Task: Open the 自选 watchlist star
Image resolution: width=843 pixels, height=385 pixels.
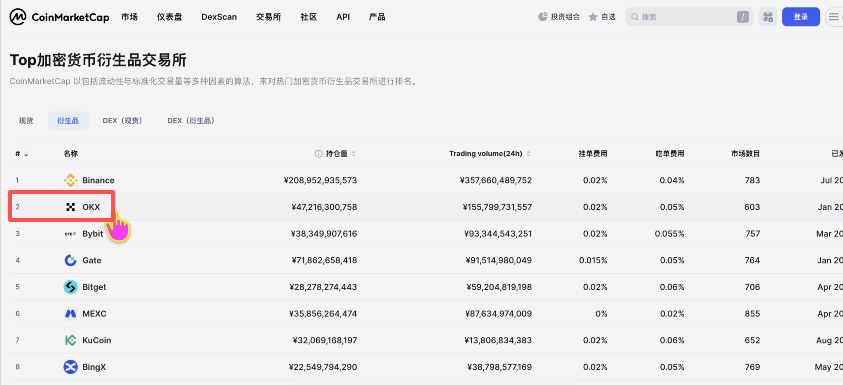Action: [x=593, y=17]
